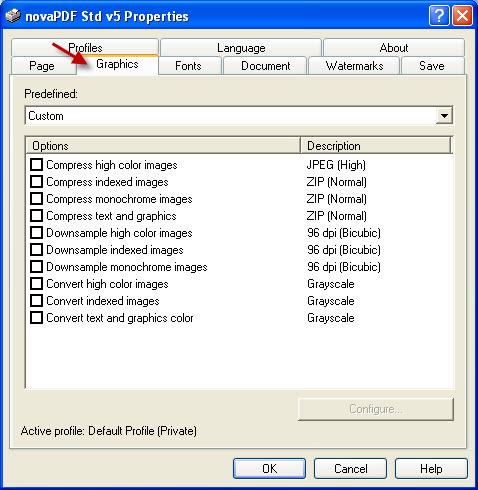Select the Profiles tab
Viewport: 478px width, 490px height.
point(85,48)
